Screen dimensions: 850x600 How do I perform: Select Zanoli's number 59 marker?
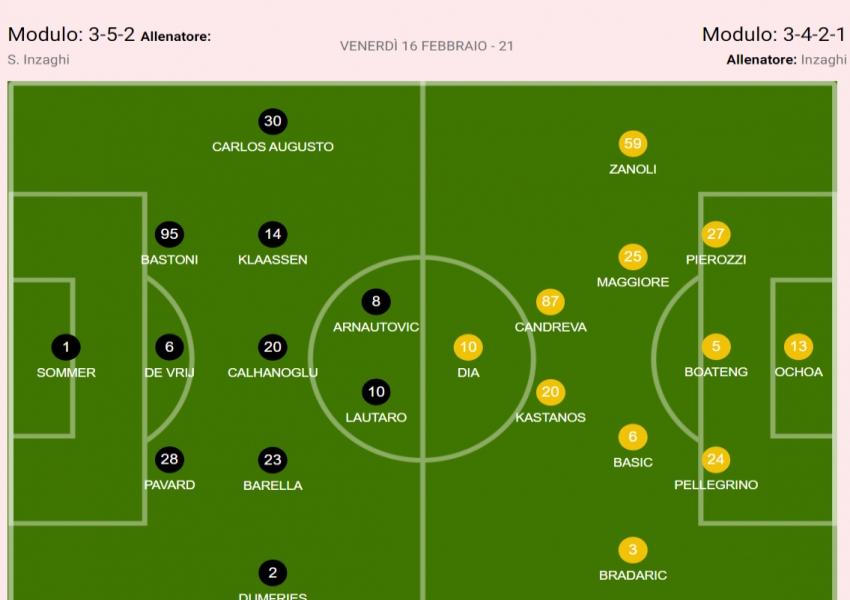(632, 144)
